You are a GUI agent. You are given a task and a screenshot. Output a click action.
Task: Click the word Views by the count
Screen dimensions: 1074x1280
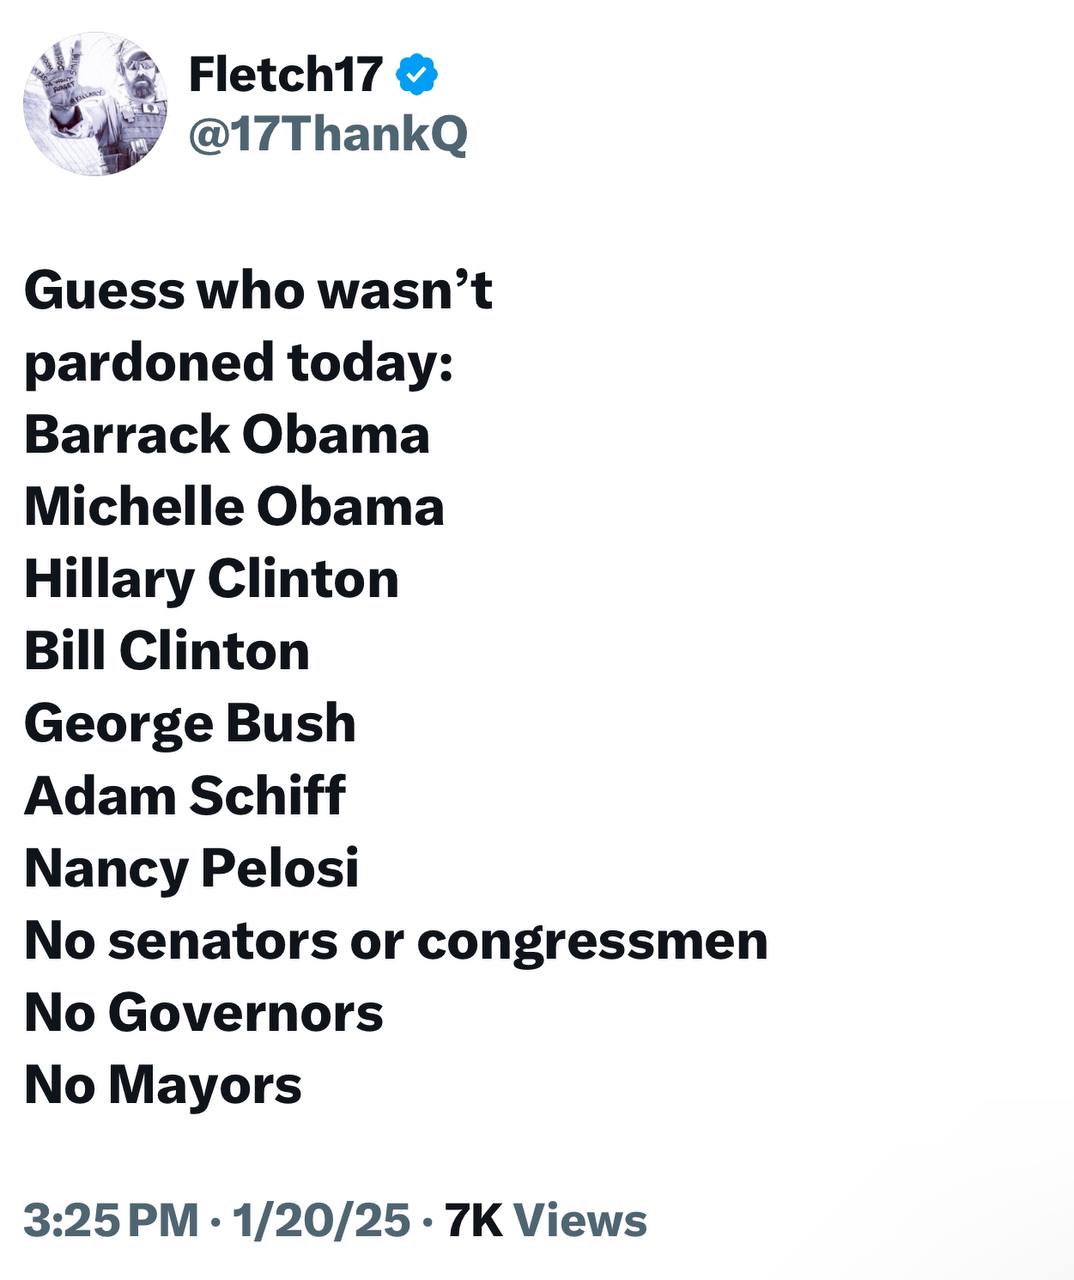(x=580, y=1220)
